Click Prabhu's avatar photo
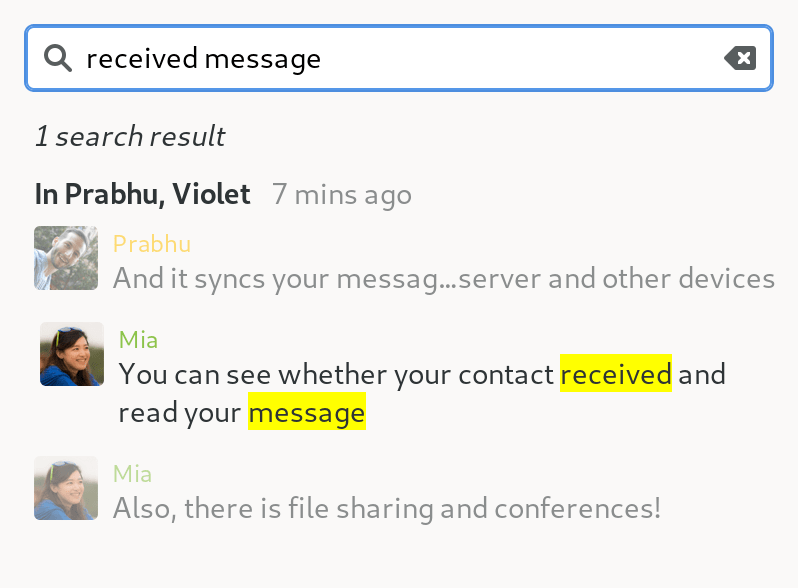798x588 pixels. [x=66, y=258]
